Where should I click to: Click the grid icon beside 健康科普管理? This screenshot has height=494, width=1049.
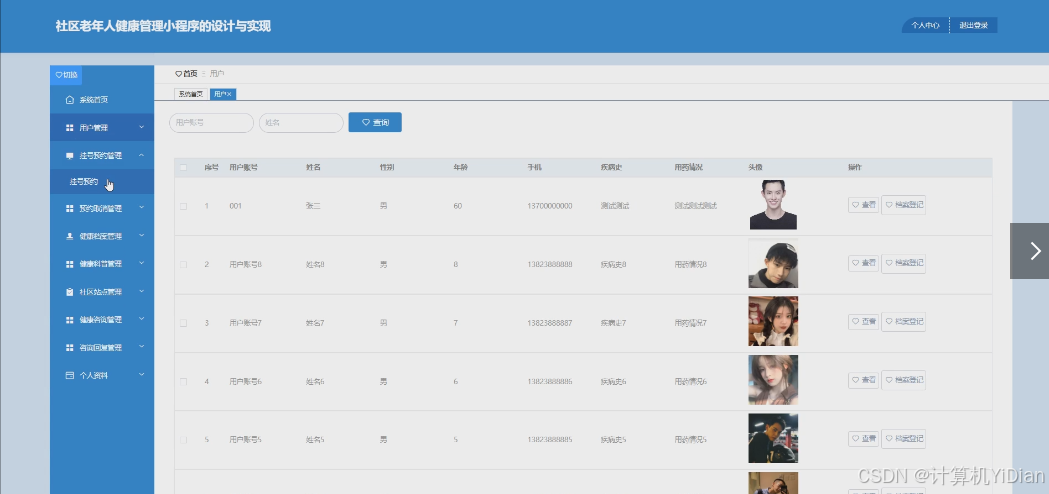tap(70, 264)
